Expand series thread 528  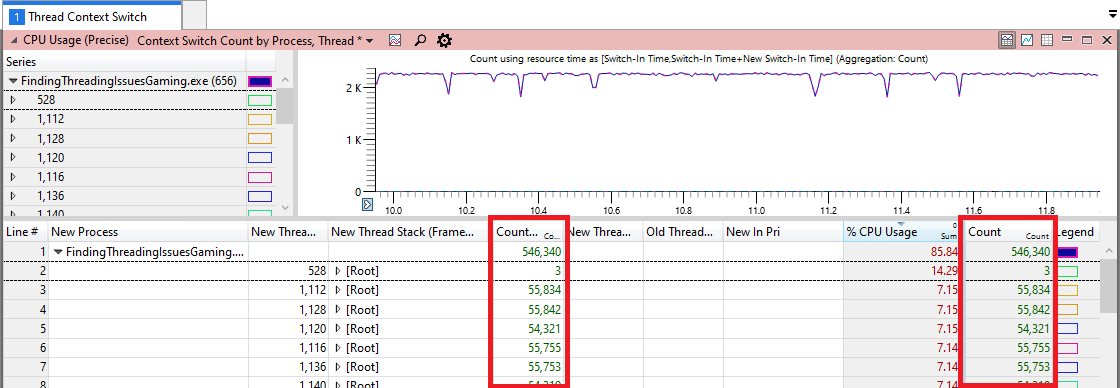click(13, 100)
